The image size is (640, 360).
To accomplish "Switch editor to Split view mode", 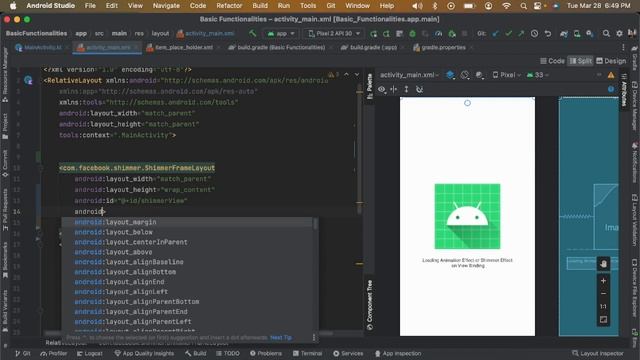I will 580,61.
